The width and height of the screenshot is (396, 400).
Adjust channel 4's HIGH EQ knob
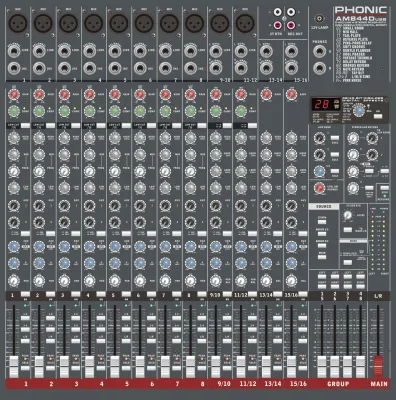[89, 138]
